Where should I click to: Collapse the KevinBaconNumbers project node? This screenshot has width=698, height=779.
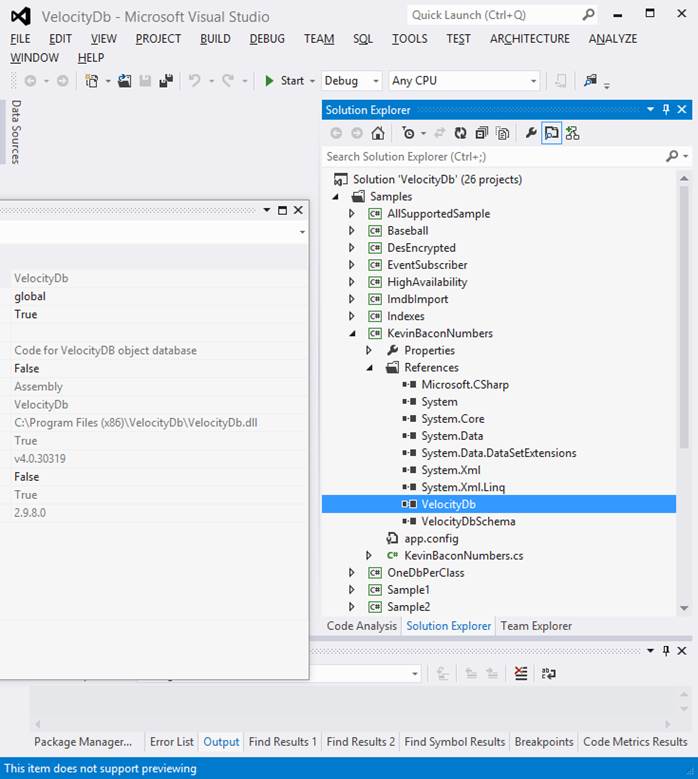tap(352, 334)
